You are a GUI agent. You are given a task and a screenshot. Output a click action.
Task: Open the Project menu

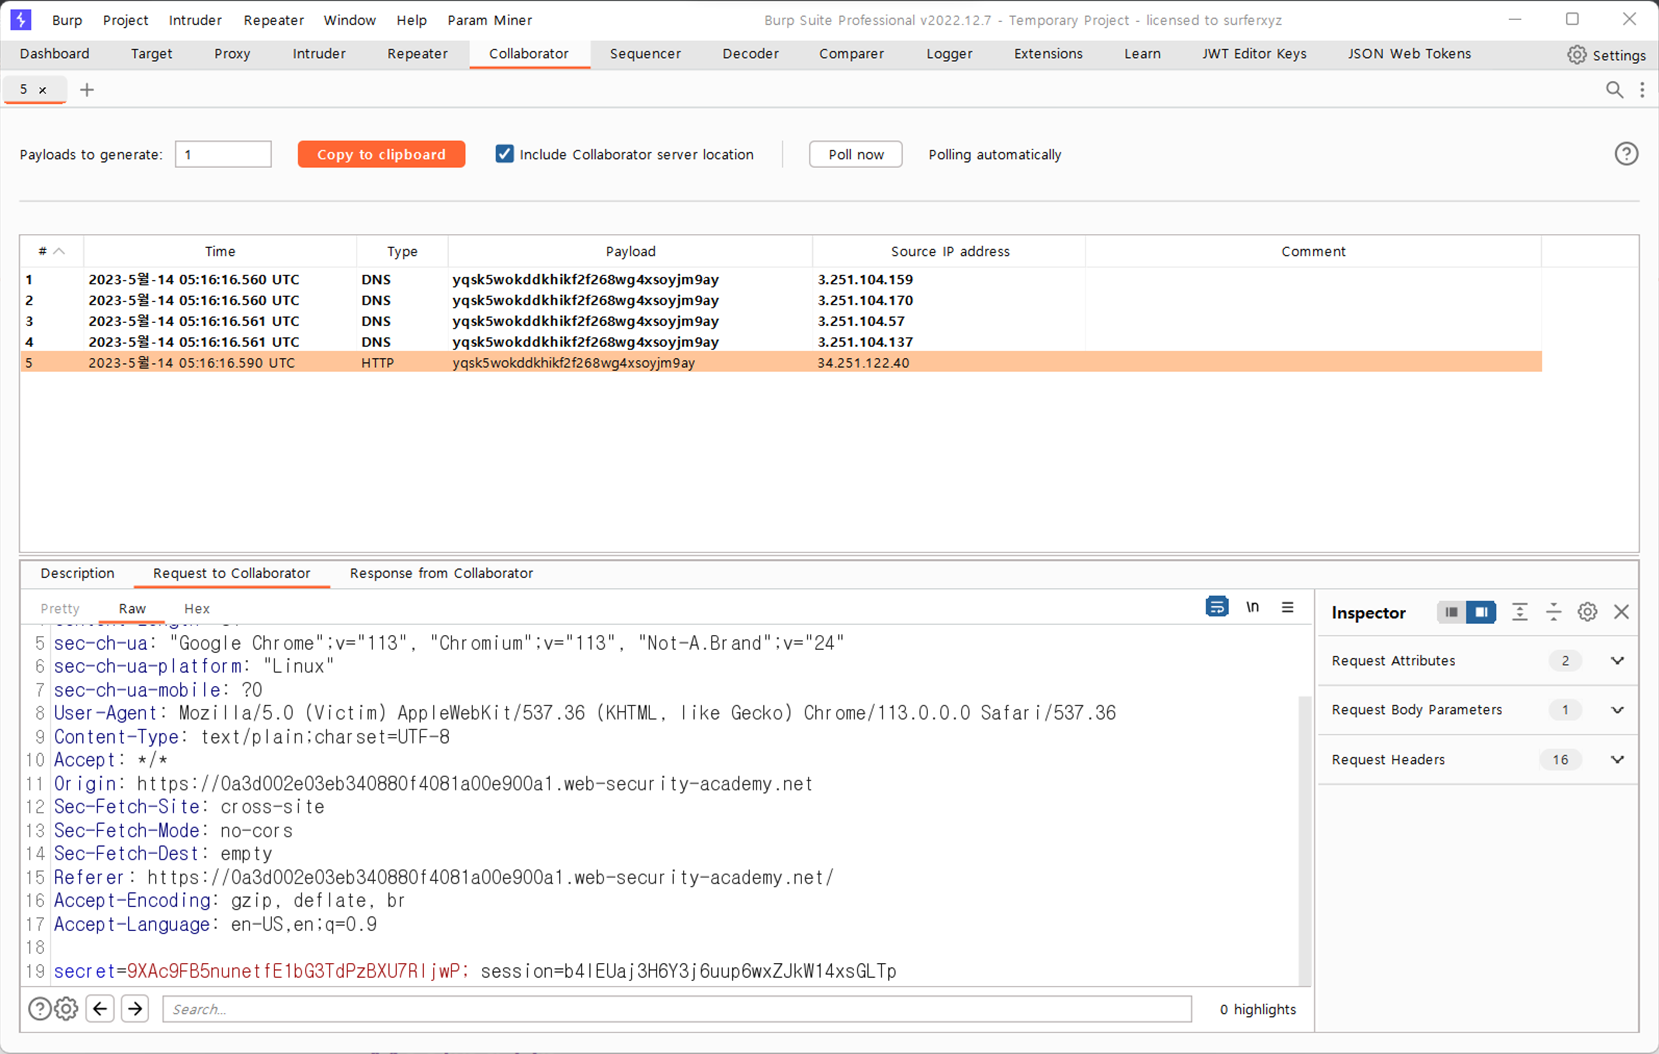[125, 20]
